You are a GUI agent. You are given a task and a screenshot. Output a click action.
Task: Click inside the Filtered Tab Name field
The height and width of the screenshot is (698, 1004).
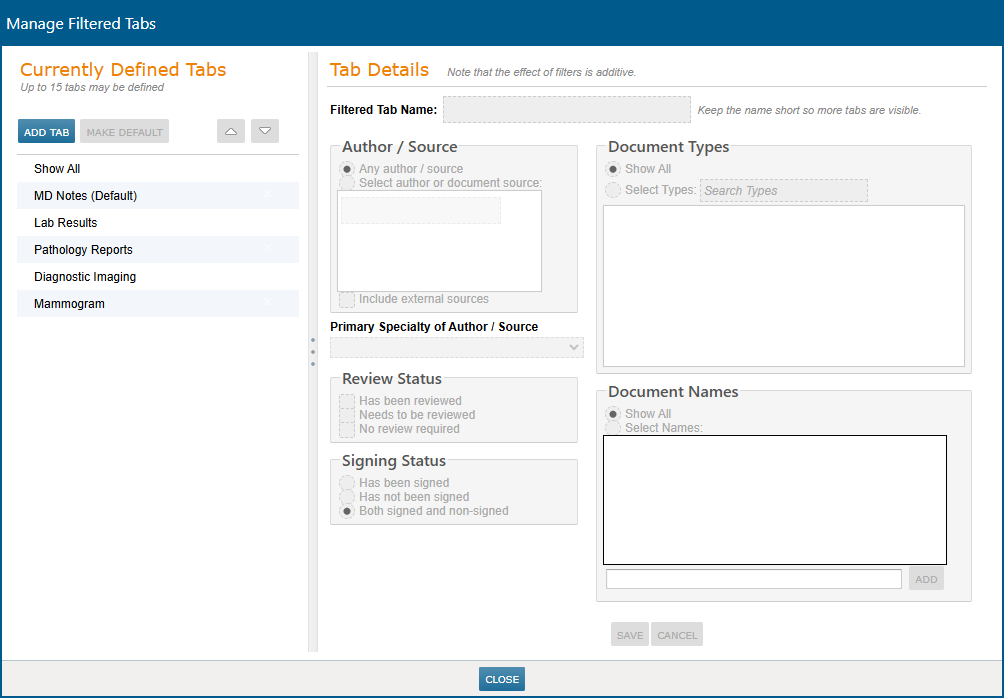[x=566, y=109]
